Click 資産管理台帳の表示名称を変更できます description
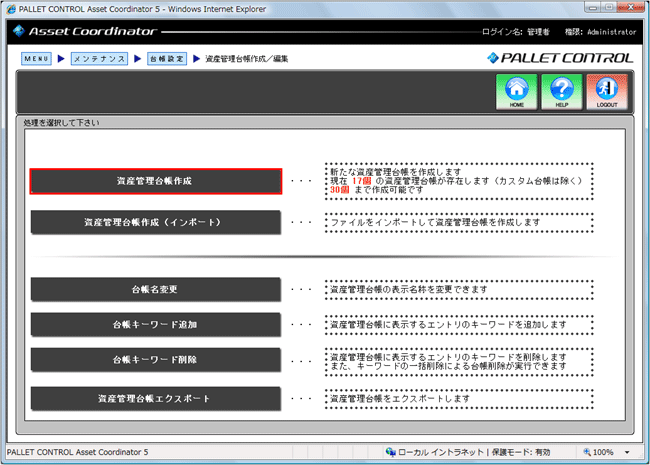 coord(409,289)
